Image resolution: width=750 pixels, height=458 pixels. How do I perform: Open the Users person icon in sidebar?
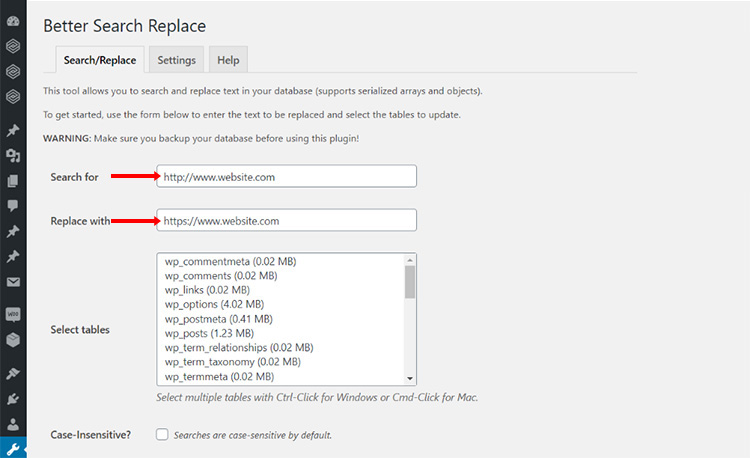point(13,423)
